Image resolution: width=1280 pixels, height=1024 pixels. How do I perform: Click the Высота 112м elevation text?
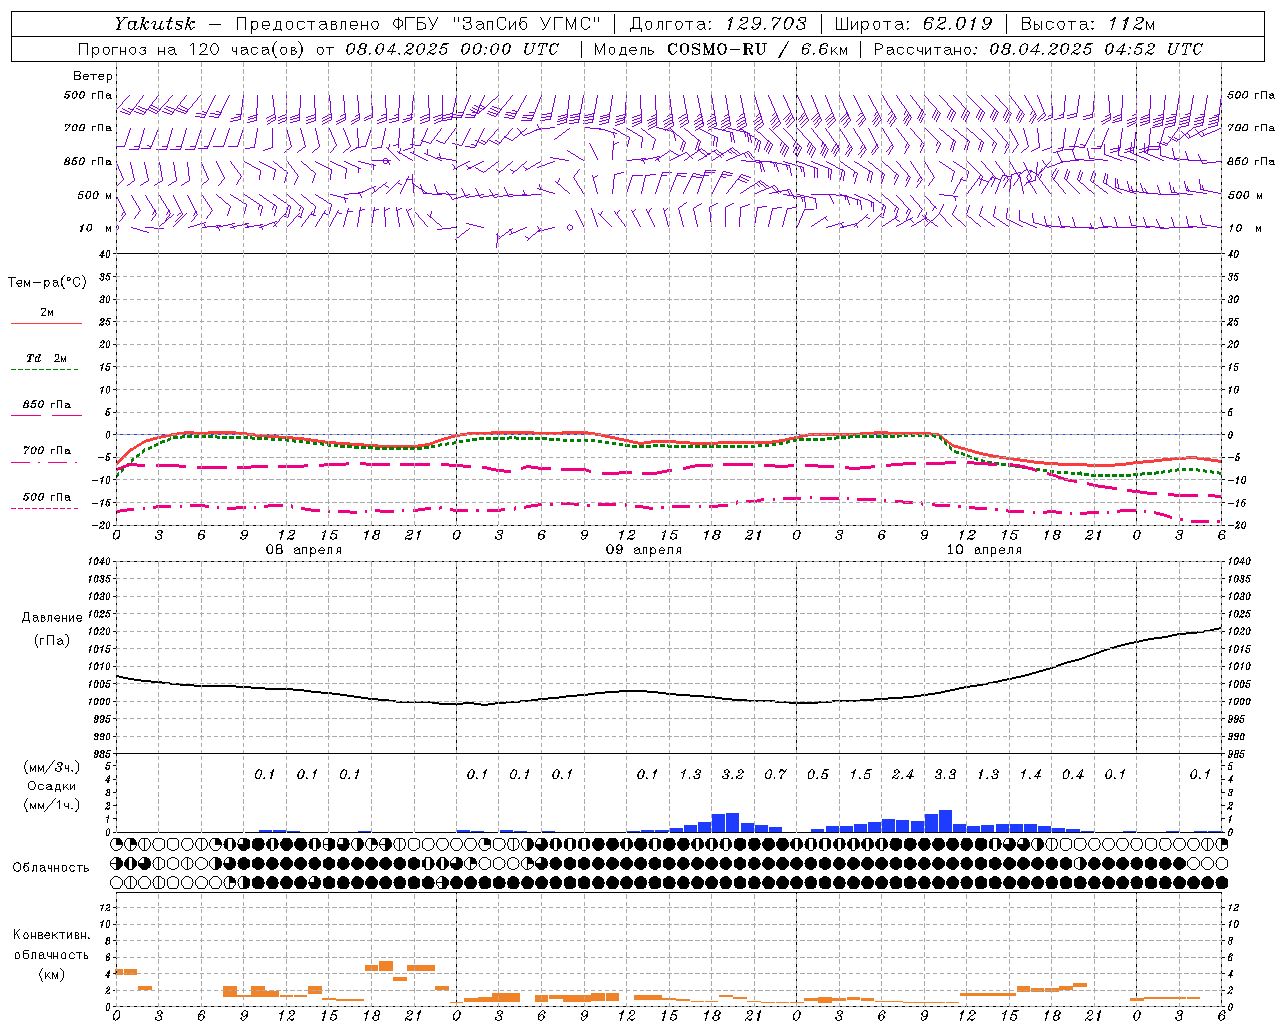click(1088, 24)
